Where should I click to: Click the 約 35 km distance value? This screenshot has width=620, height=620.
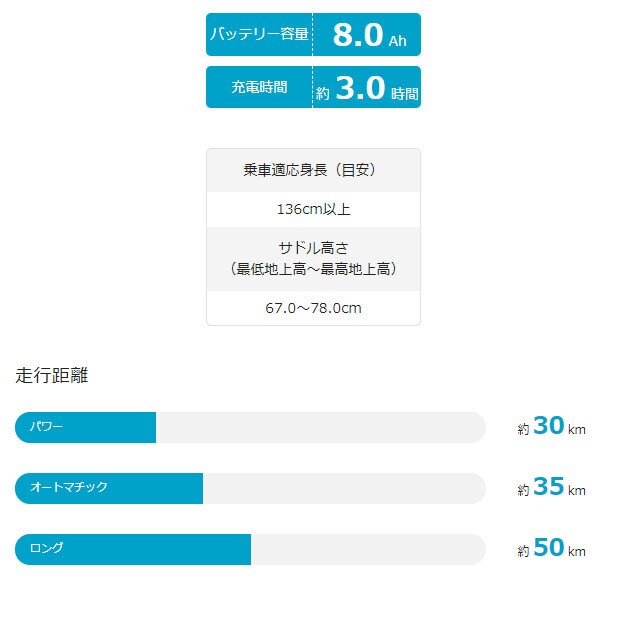(551, 488)
